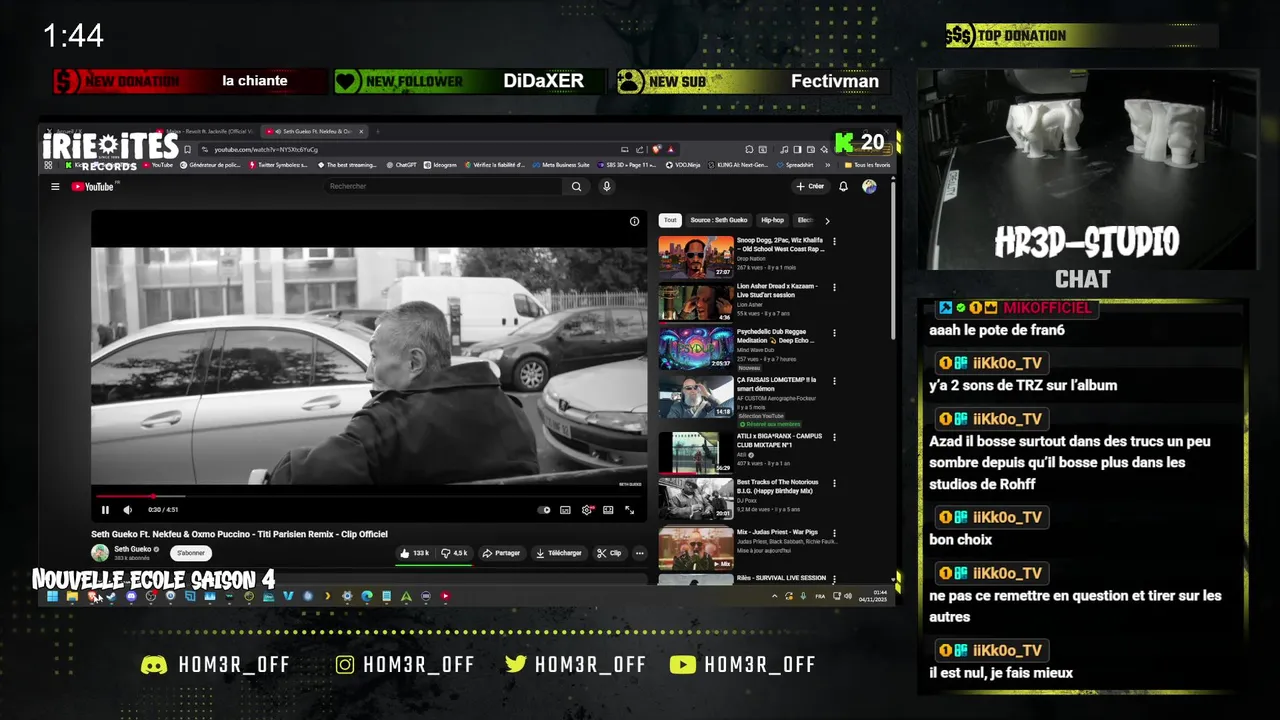Switch to the Seth Gueko Ft. Nekfeu tab
The image size is (1280, 720).
click(x=313, y=131)
